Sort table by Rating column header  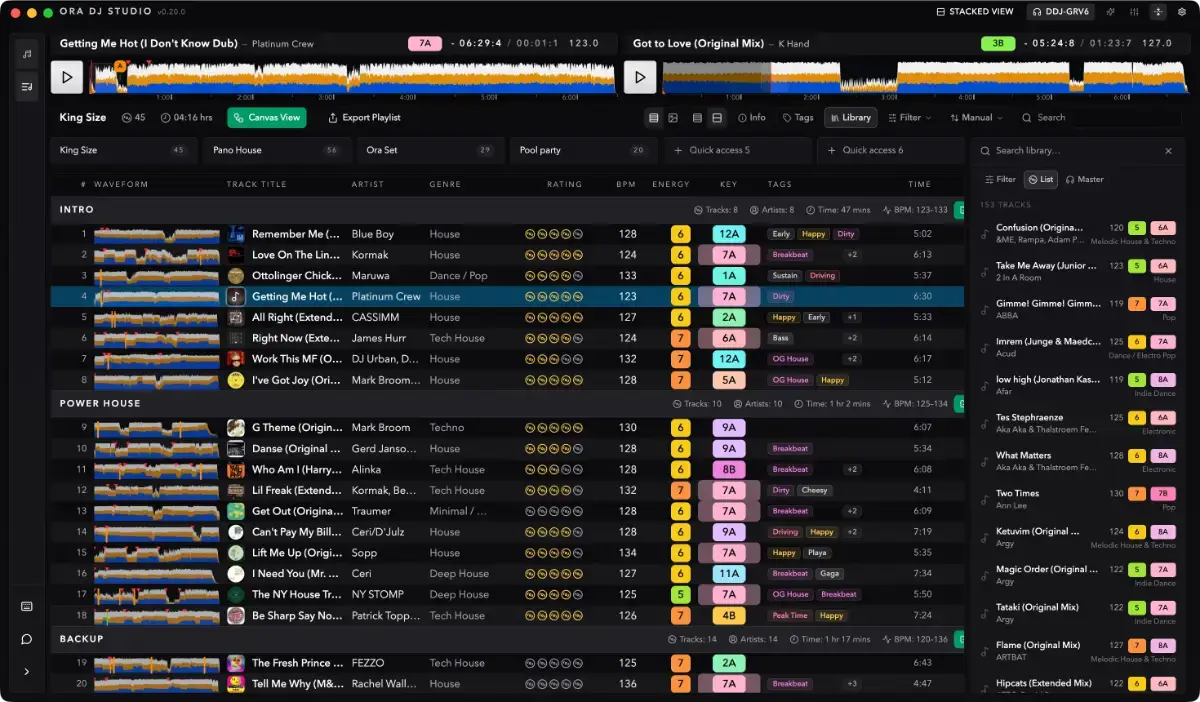click(x=564, y=184)
